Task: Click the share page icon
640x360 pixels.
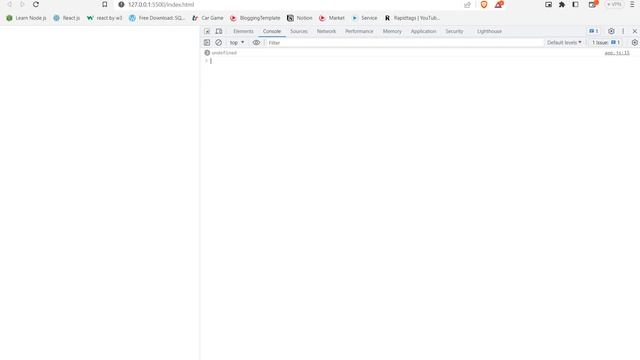Action: (x=467, y=4)
